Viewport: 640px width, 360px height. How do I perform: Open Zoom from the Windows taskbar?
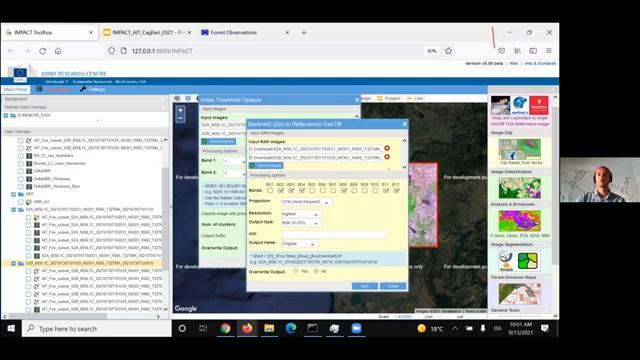[x=356, y=329]
